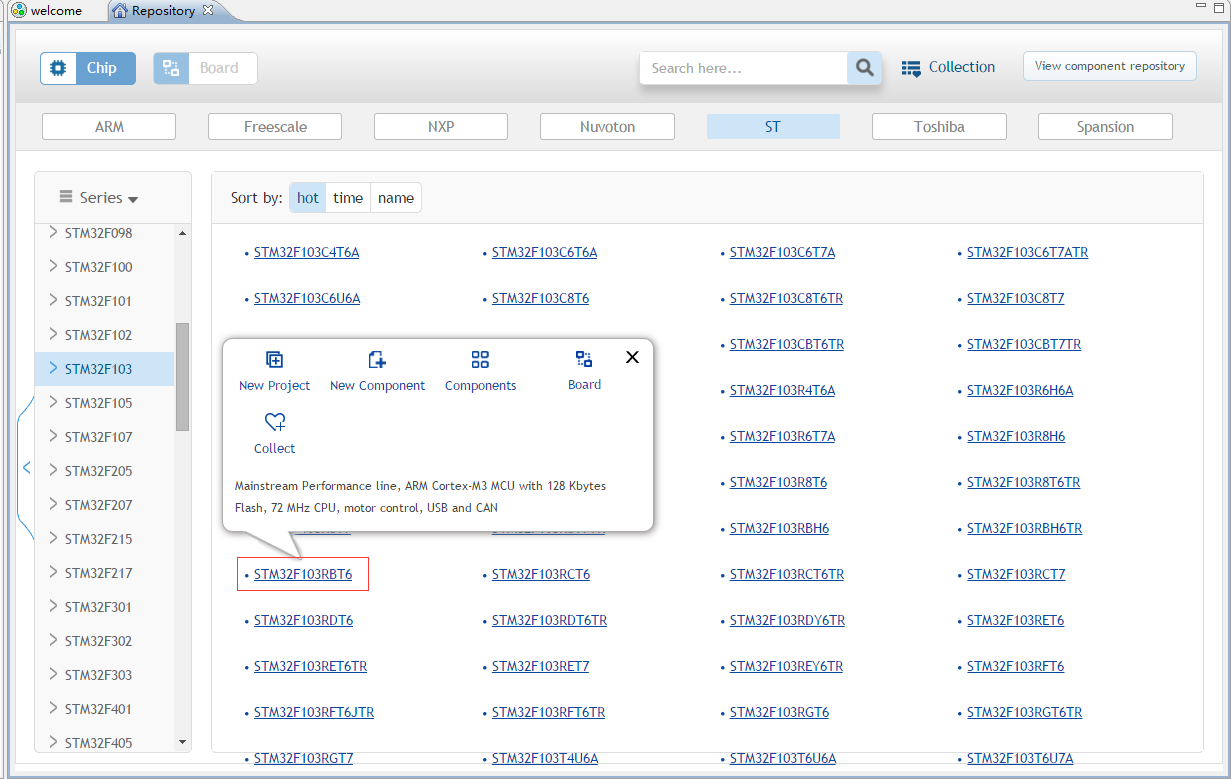This screenshot has width=1231, height=779.
Task: Open the STM32F103R8T6 chip link
Action: click(778, 482)
